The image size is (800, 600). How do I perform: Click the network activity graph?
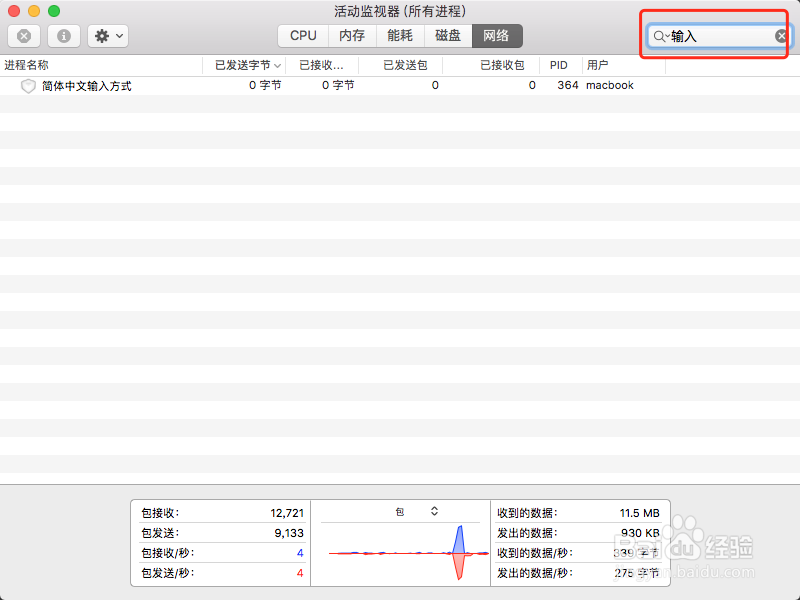pyautogui.click(x=409, y=553)
